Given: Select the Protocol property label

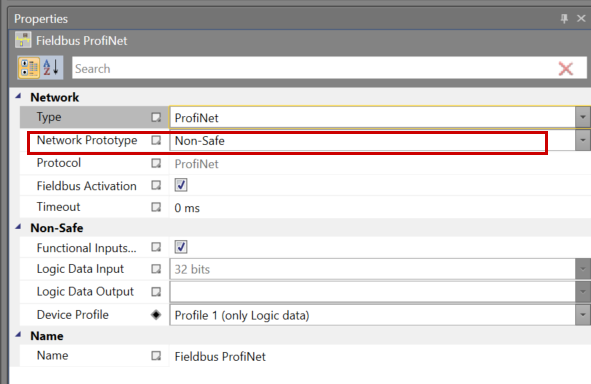Looking at the screenshot, I should 59,163.
